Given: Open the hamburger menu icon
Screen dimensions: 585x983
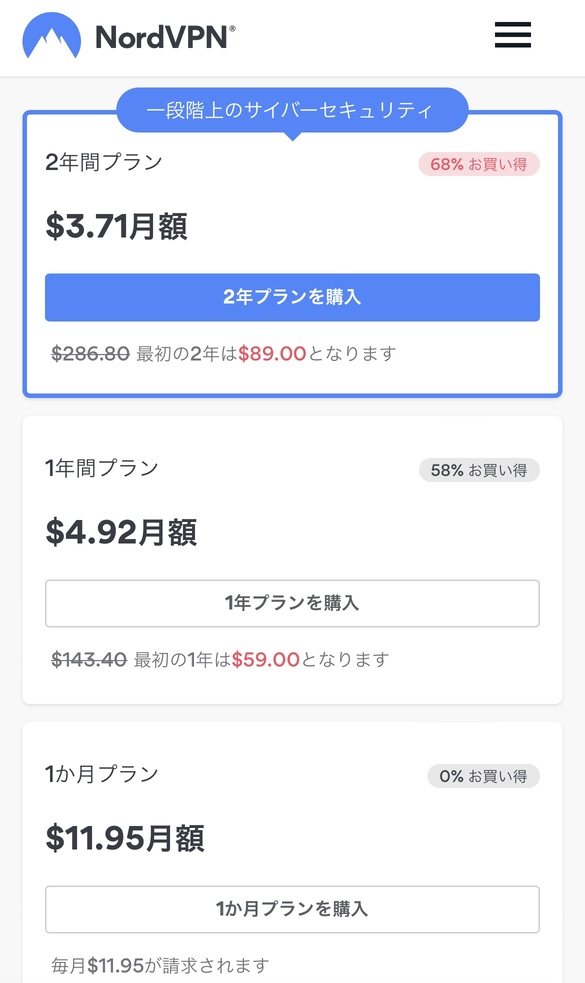Looking at the screenshot, I should pyautogui.click(x=512, y=35).
